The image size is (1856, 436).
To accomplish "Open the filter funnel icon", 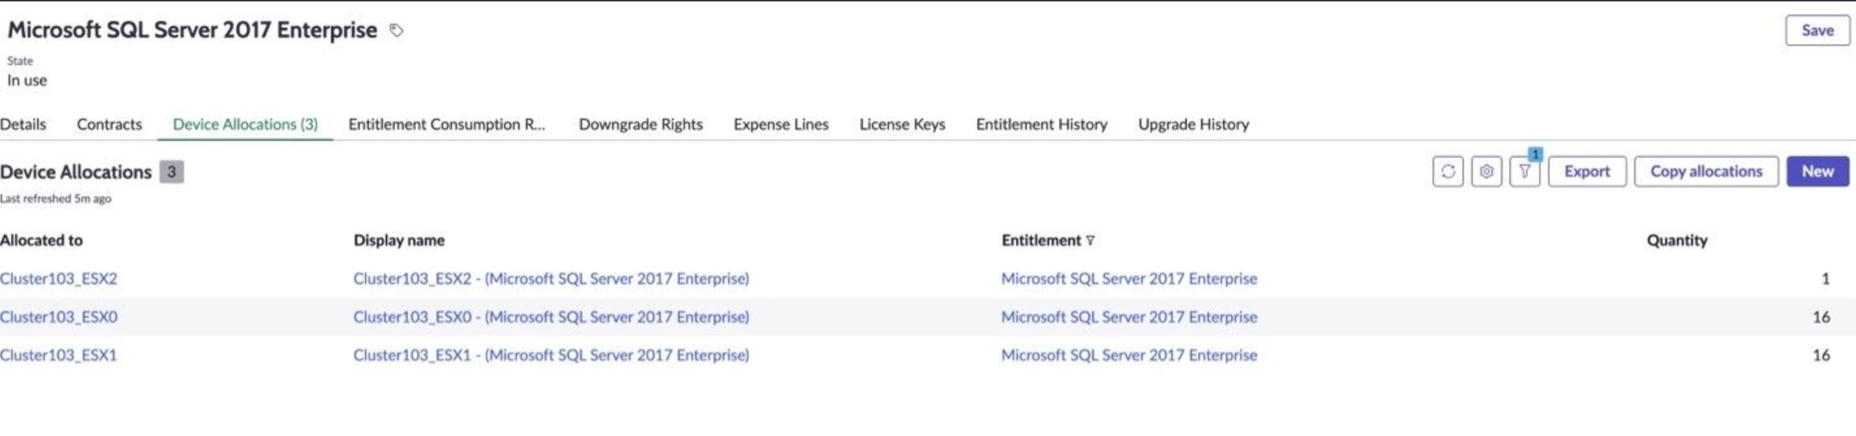I will point(1524,172).
